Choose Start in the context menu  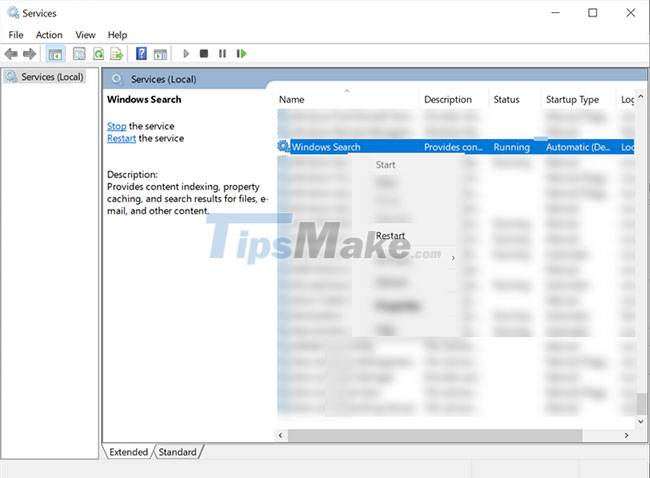(385, 165)
